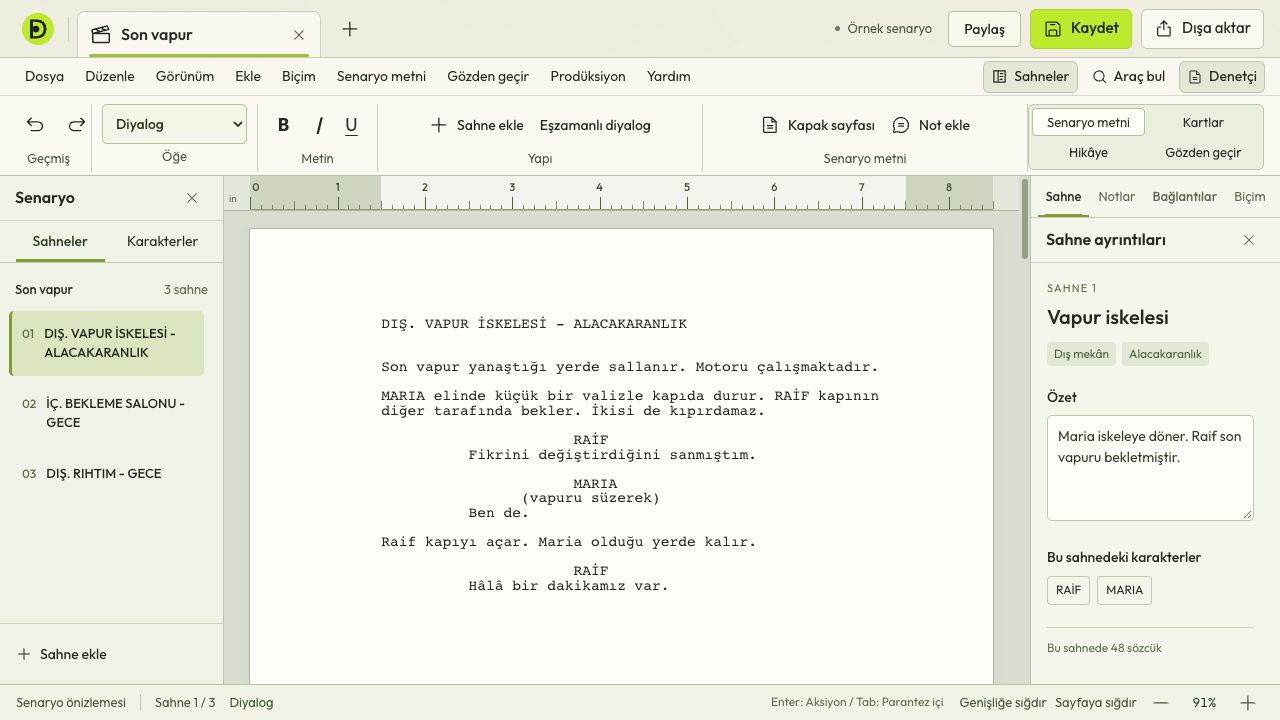Open the Biçim menu
Screen dimensions: 1280x720
point(298,76)
